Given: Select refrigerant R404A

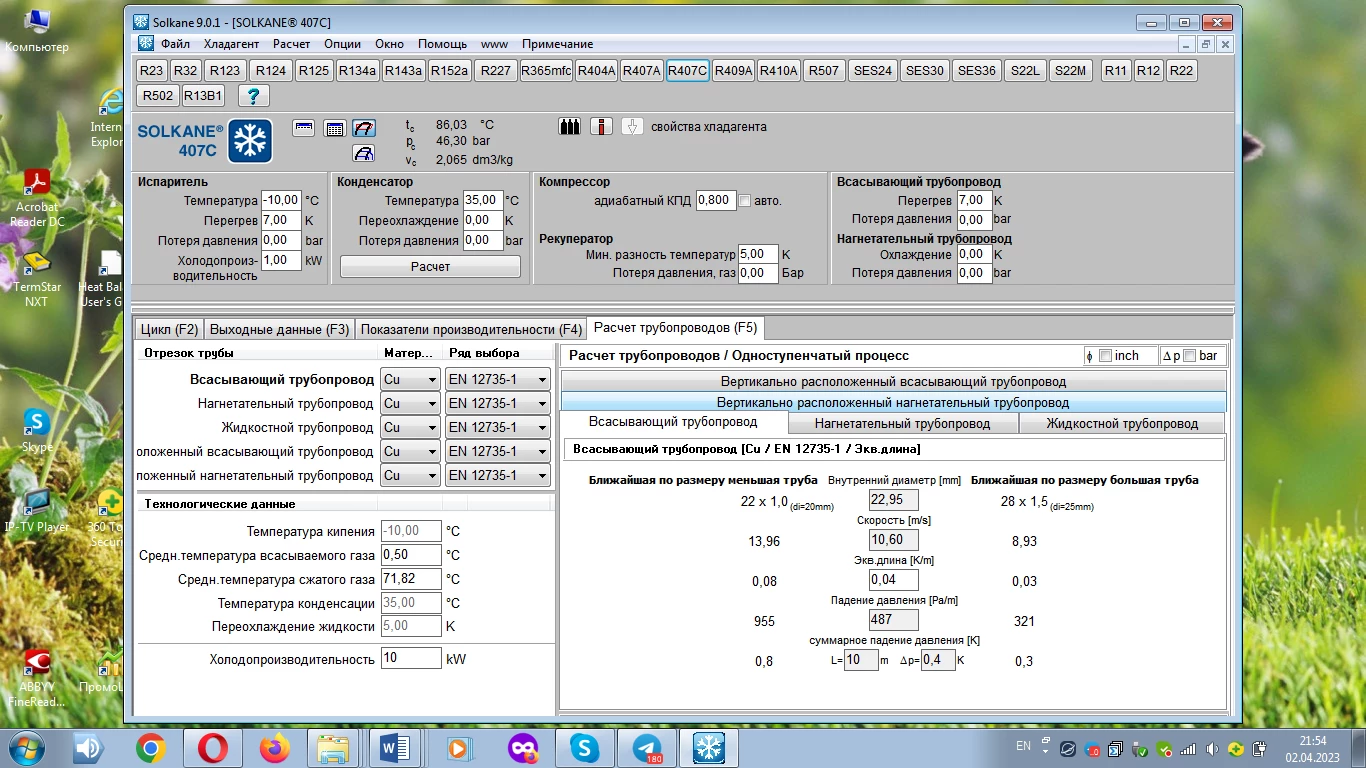Looking at the screenshot, I should pos(597,71).
